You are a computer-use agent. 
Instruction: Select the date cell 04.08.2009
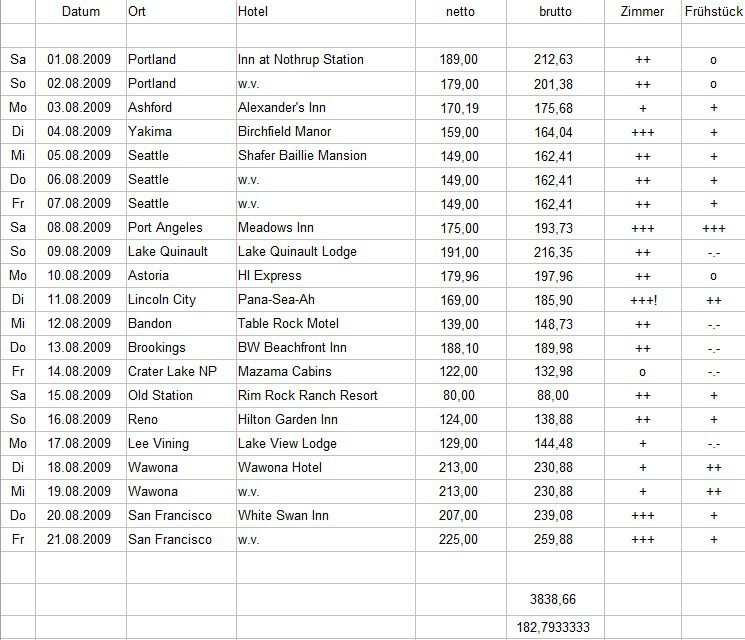coord(81,131)
